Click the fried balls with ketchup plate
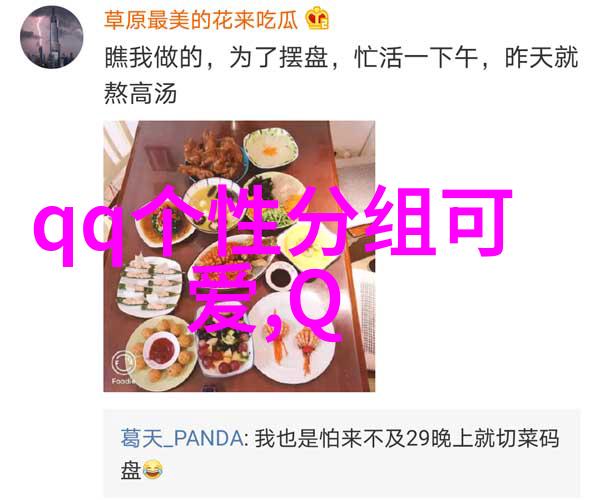The image size is (600, 500). [x=162, y=350]
